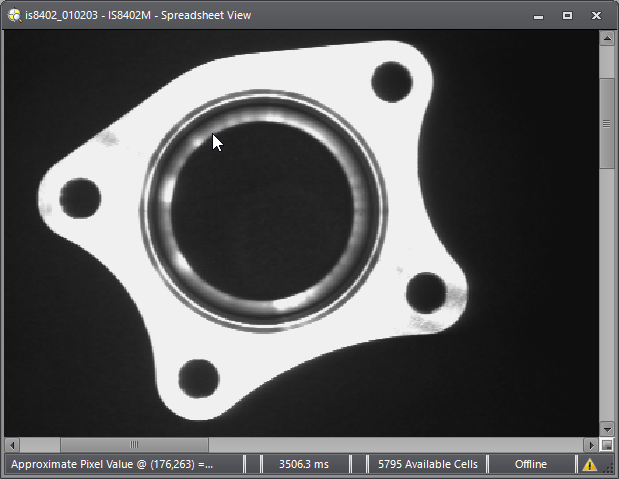This screenshot has height=479, width=619.
Task: Click the corner grip icon beside scrollbars
Action: 607,444
